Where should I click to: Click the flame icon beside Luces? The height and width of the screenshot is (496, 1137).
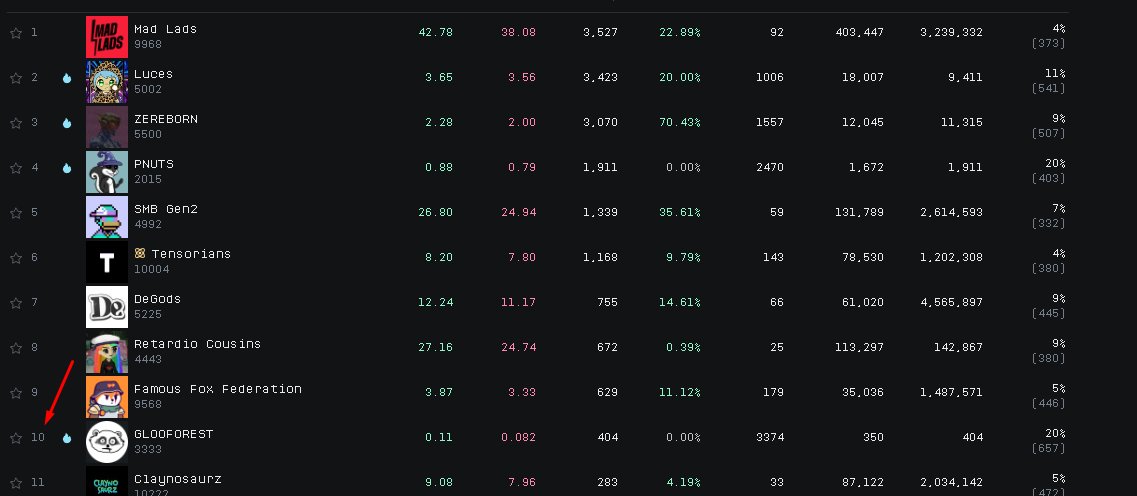[67, 78]
